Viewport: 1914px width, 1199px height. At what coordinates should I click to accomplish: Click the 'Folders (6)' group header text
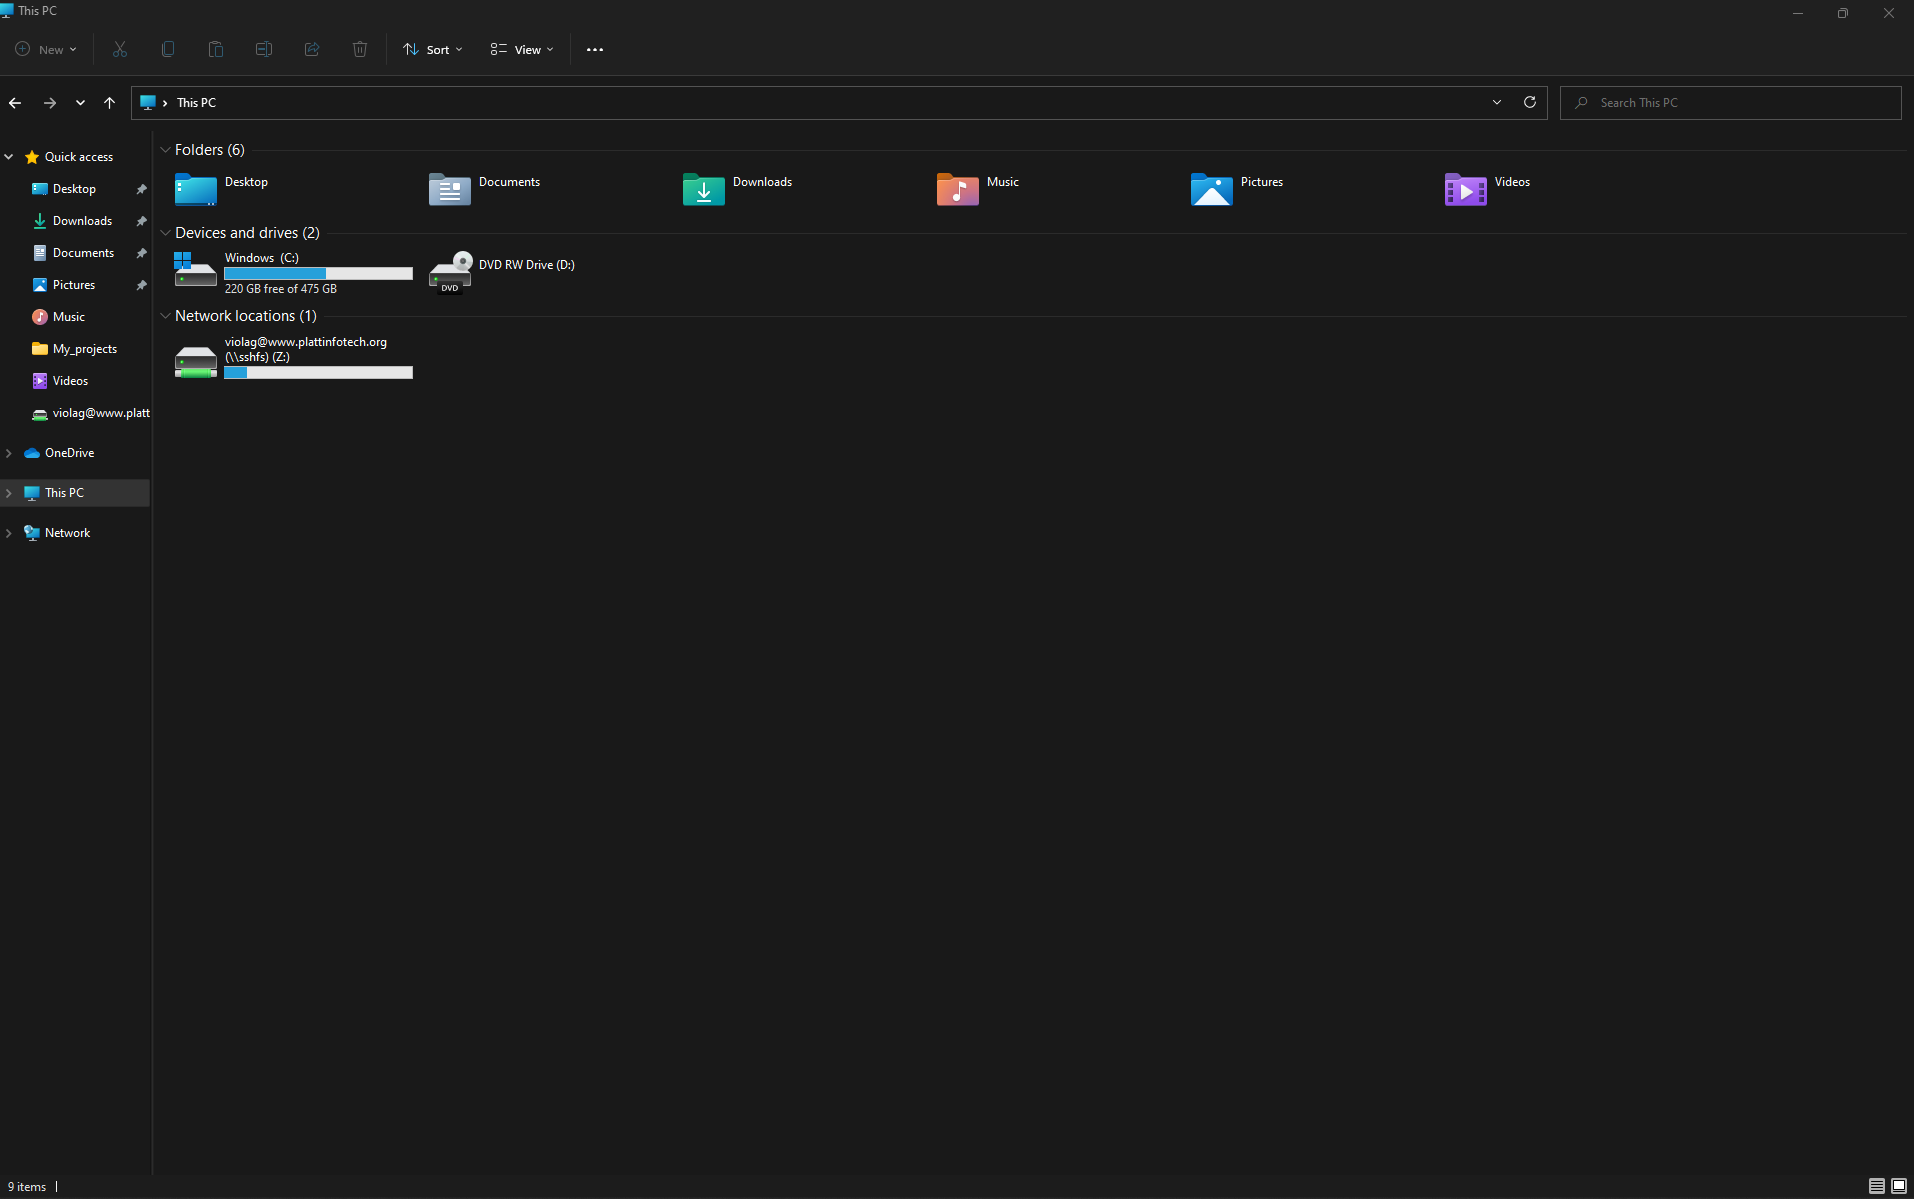pyautogui.click(x=210, y=150)
